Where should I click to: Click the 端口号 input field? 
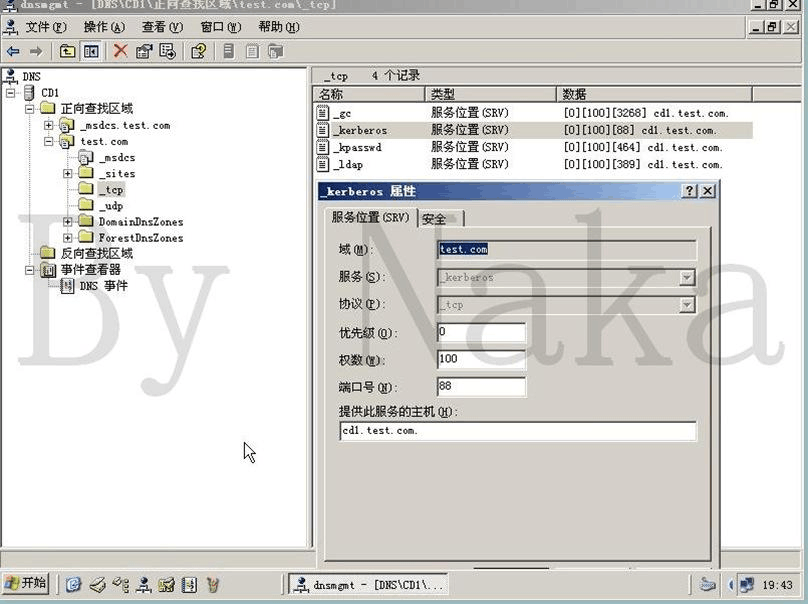click(x=481, y=387)
